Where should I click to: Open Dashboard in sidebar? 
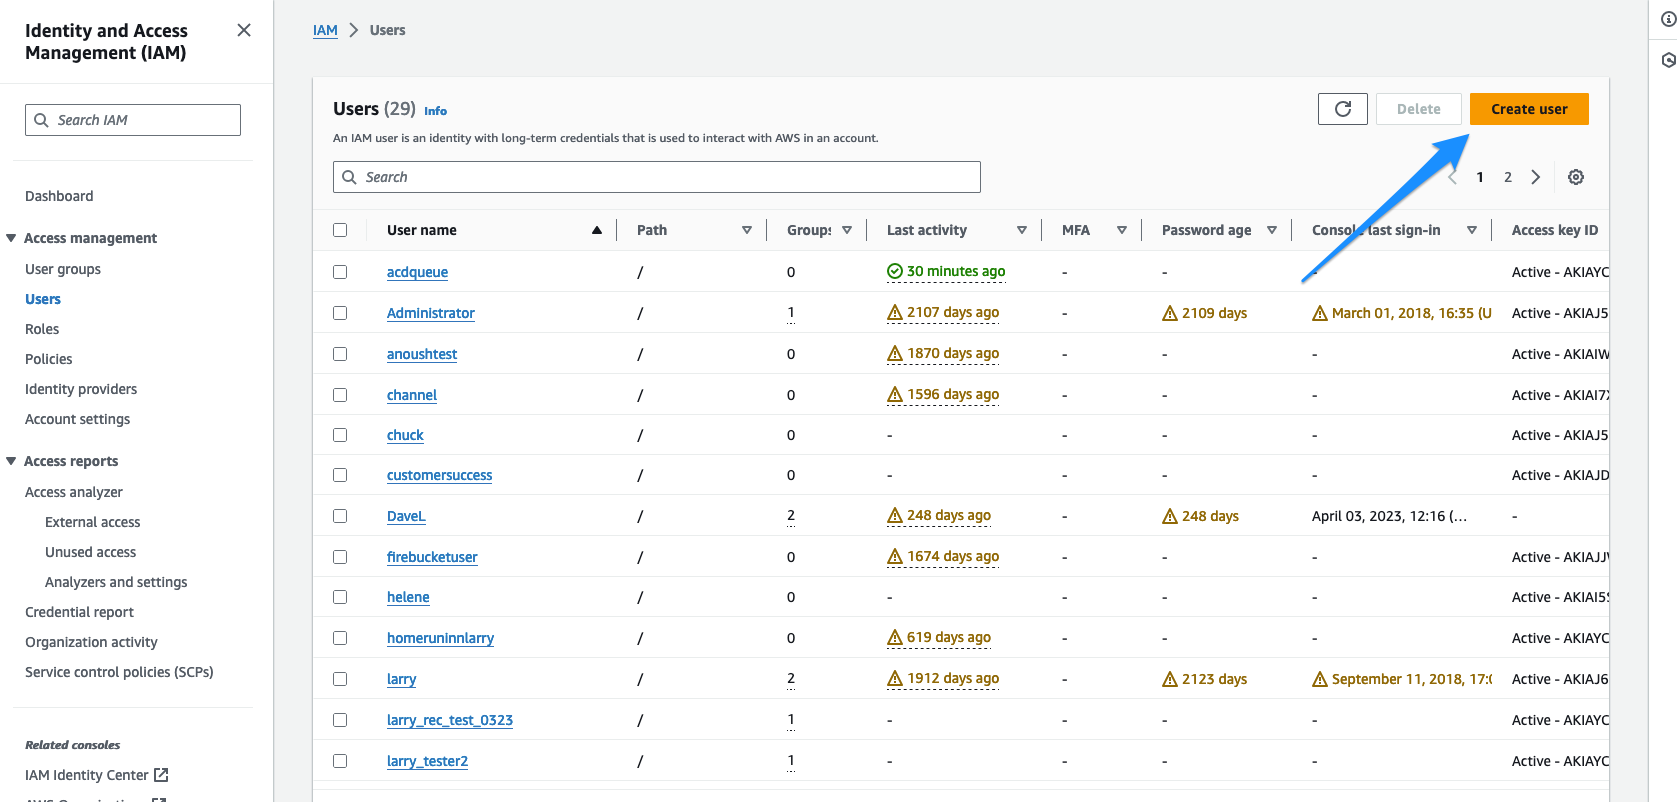[x=59, y=196]
